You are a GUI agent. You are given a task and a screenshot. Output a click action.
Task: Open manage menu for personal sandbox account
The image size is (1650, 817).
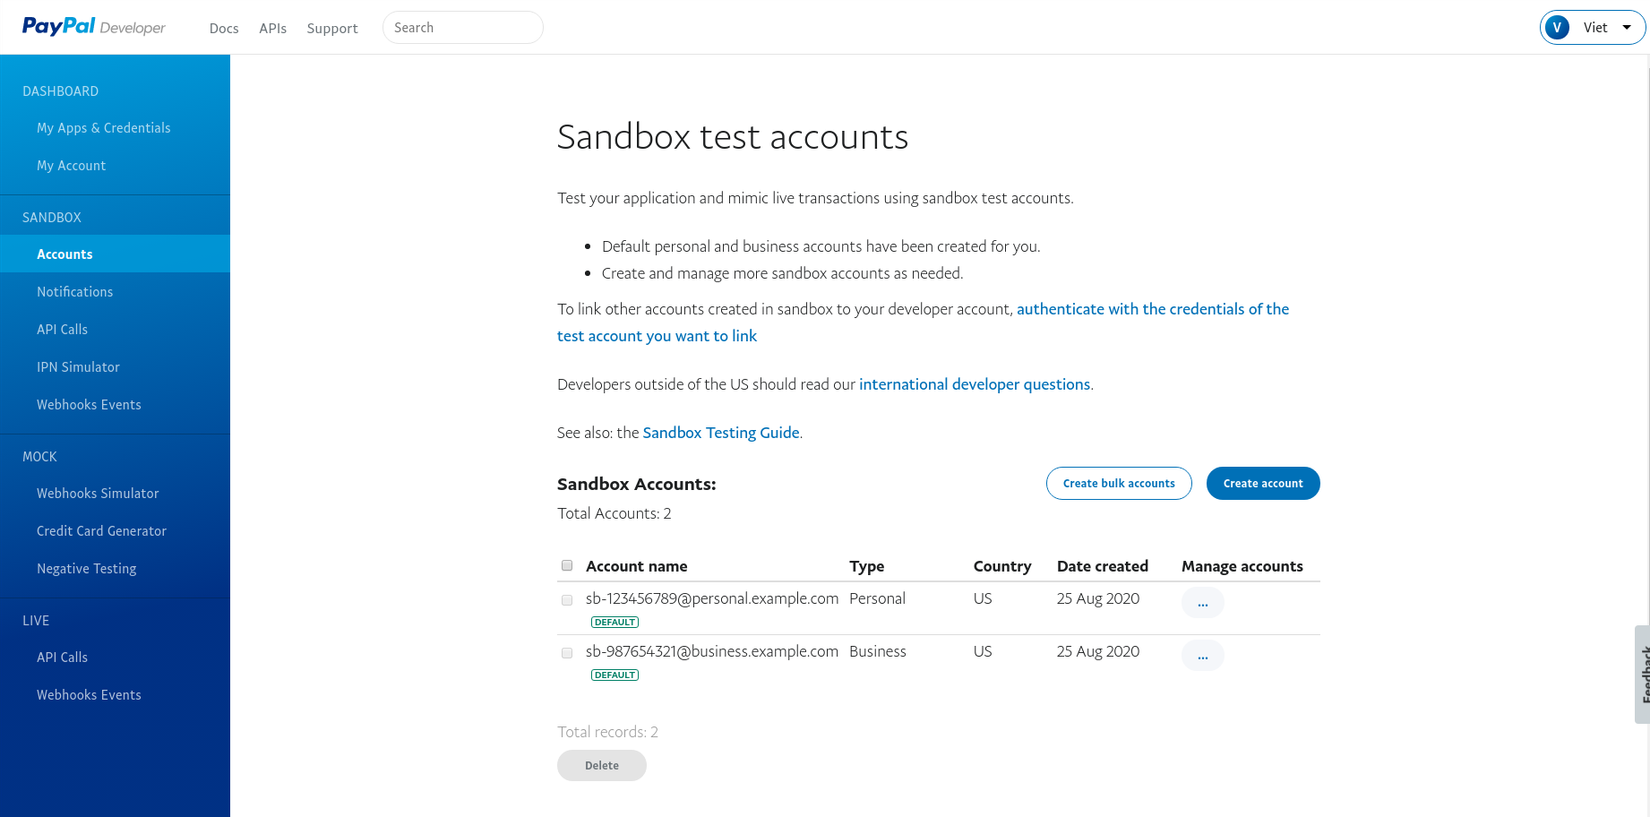(x=1202, y=603)
